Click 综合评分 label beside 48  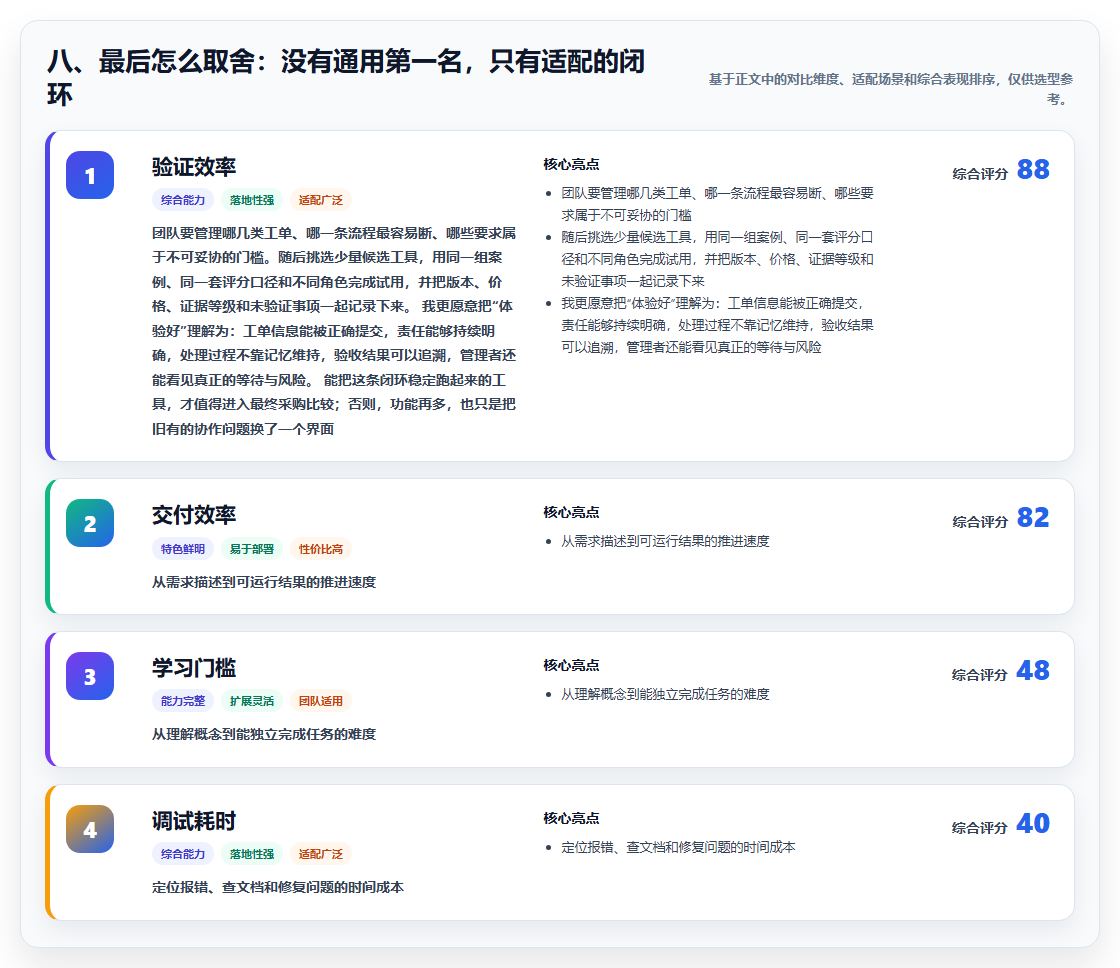(980, 674)
